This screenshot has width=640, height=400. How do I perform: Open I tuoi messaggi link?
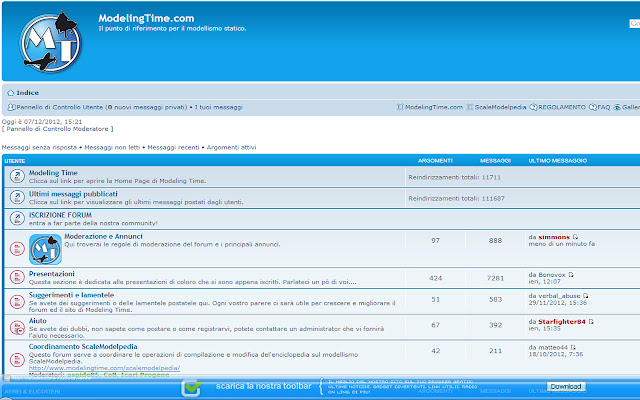coord(218,107)
